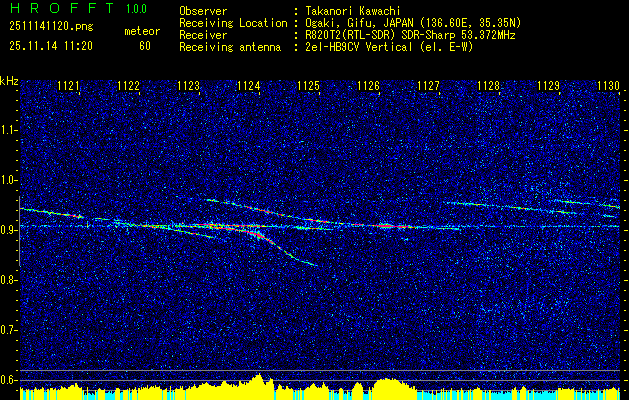Click the 1.0 kHz frequency label

(9, 180)
